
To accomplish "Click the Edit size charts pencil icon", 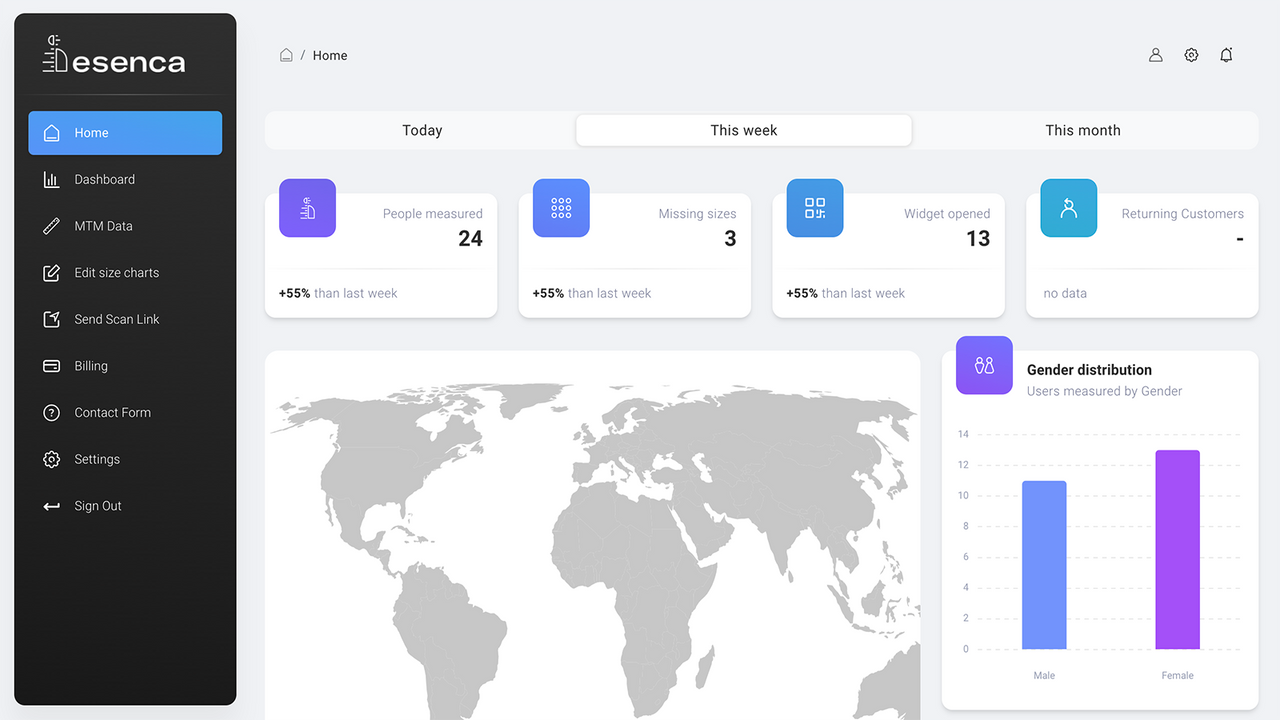I will pyautogui.click(x=52, y=273).
